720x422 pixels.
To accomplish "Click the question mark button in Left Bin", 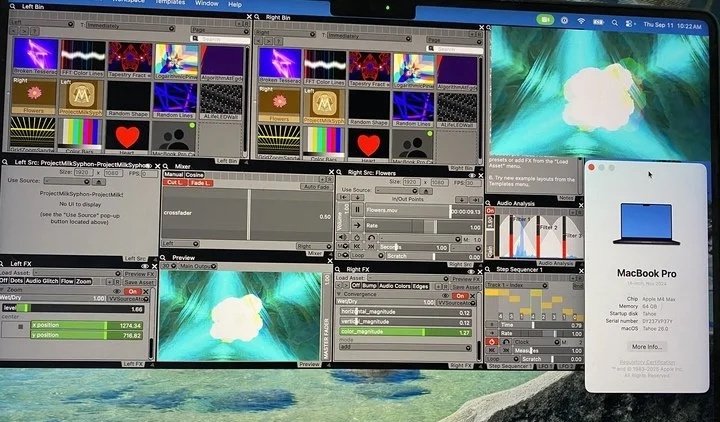I will 34,31.
